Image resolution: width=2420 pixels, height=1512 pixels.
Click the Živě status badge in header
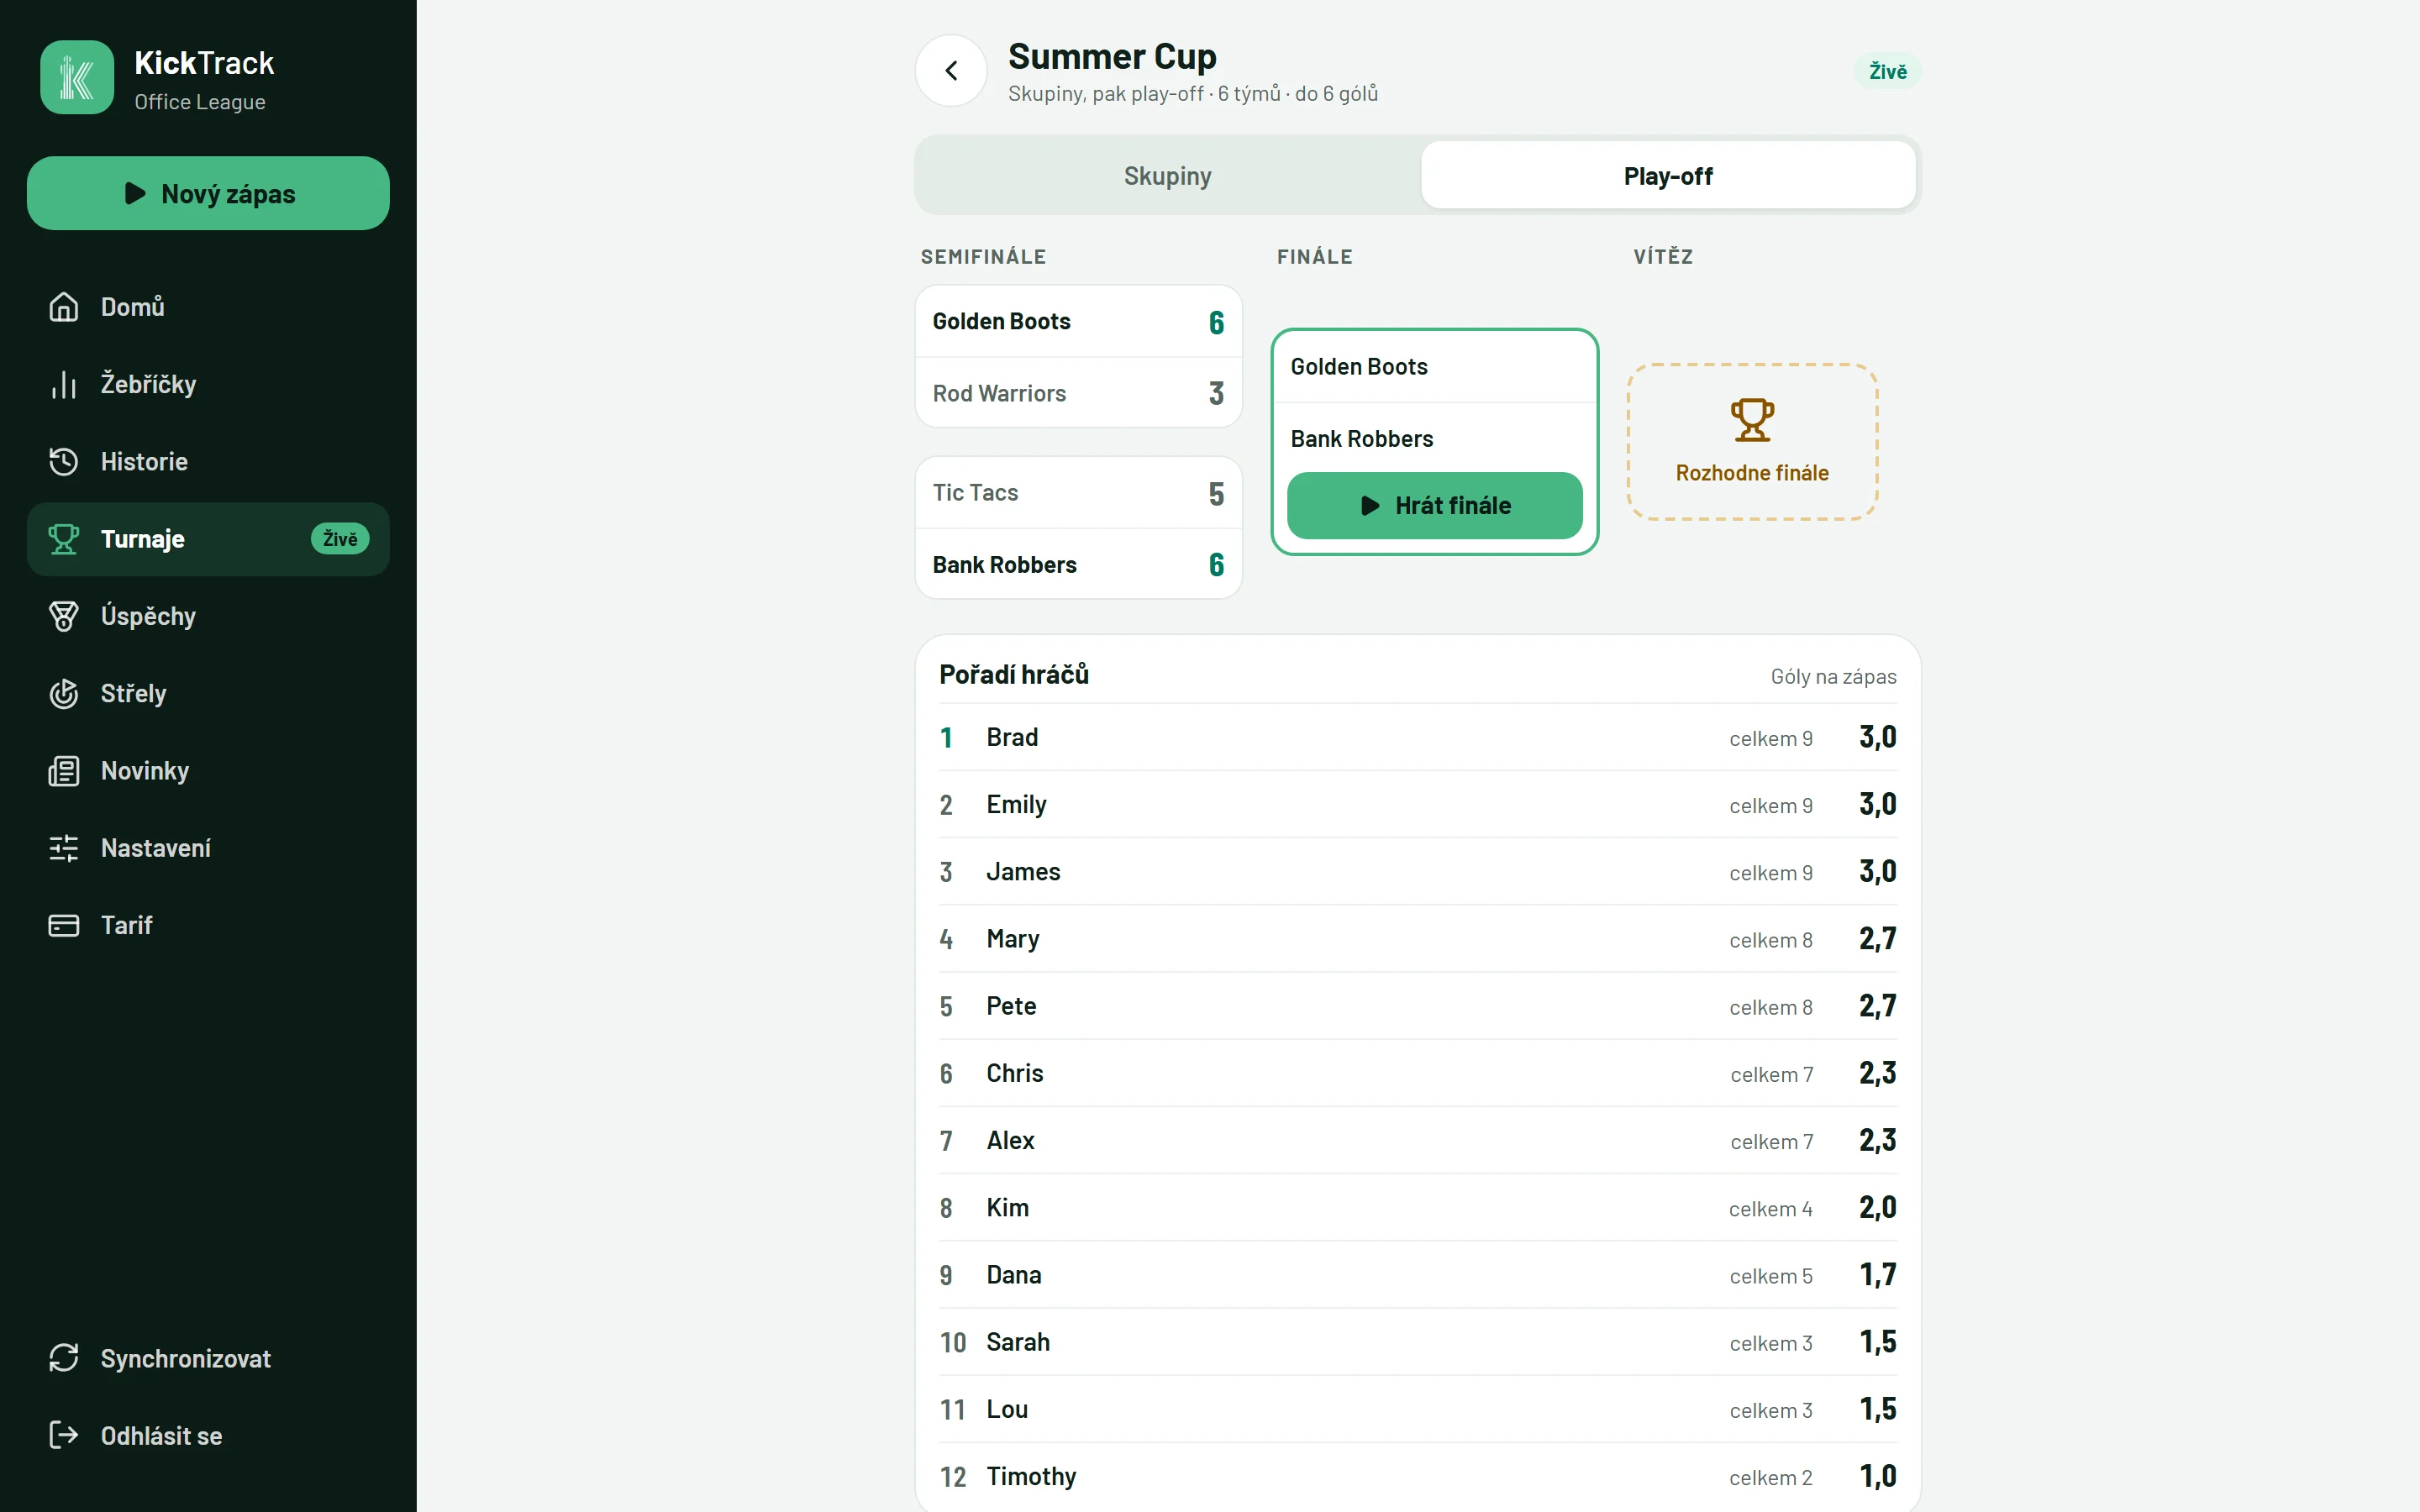1888,71
